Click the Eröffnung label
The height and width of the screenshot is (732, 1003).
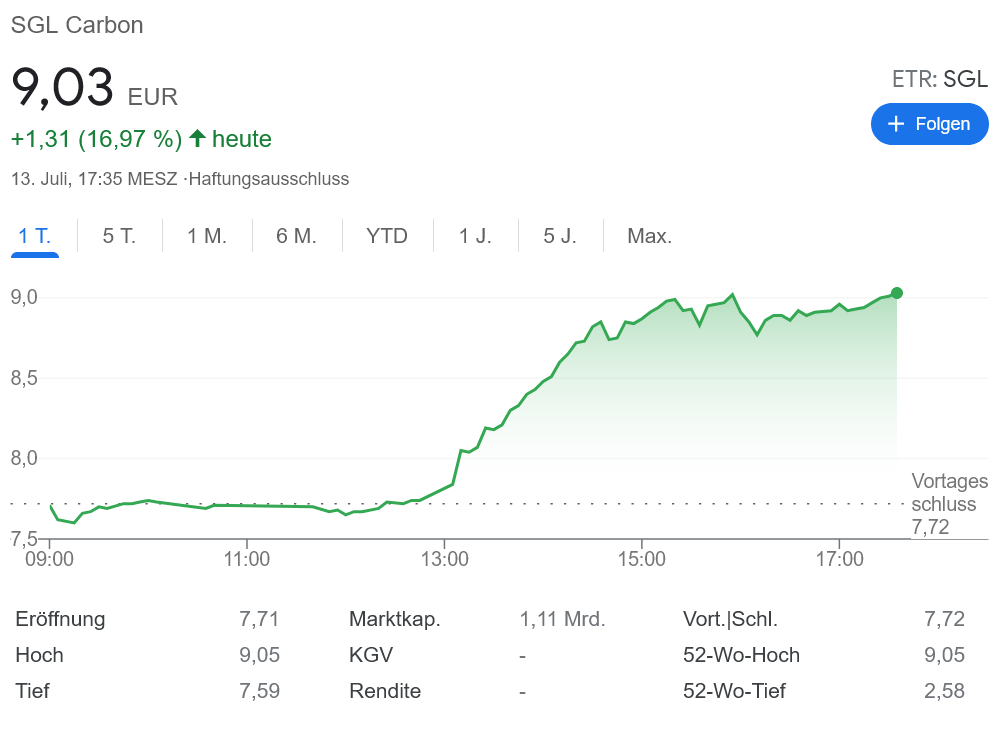pyautogui.click(x=61, y=619)
